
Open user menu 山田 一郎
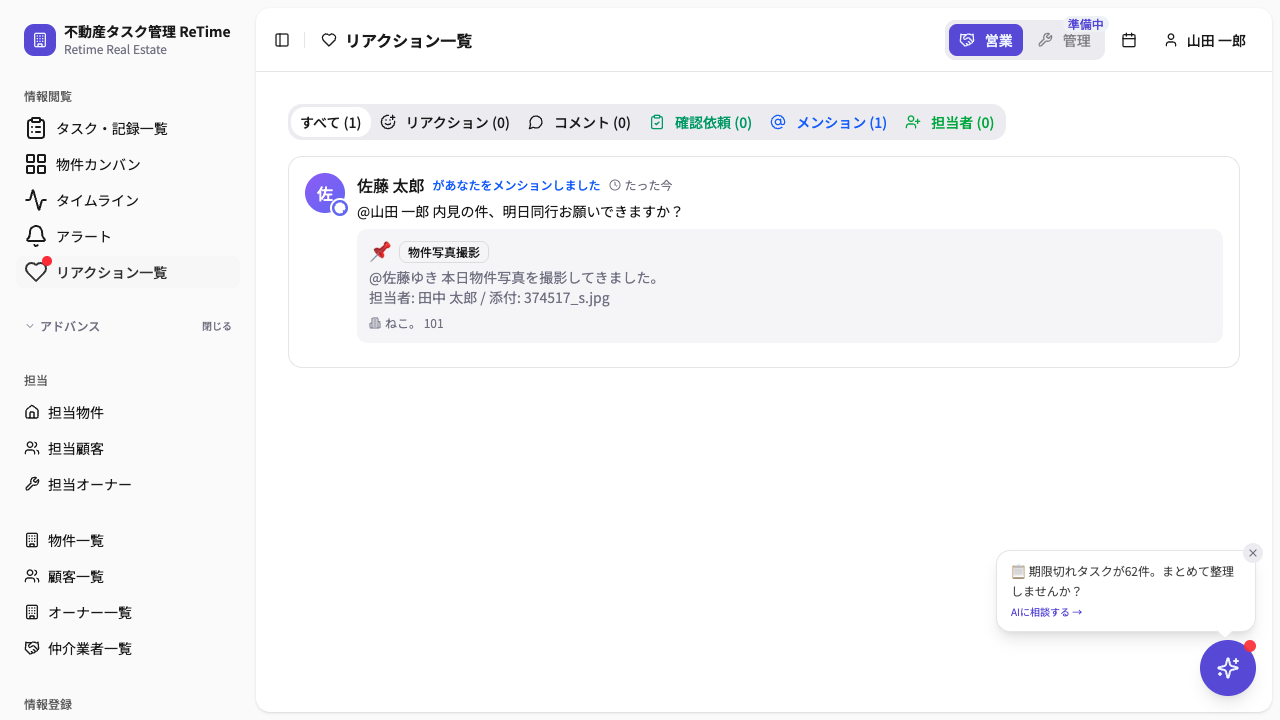coord(1205,40)
